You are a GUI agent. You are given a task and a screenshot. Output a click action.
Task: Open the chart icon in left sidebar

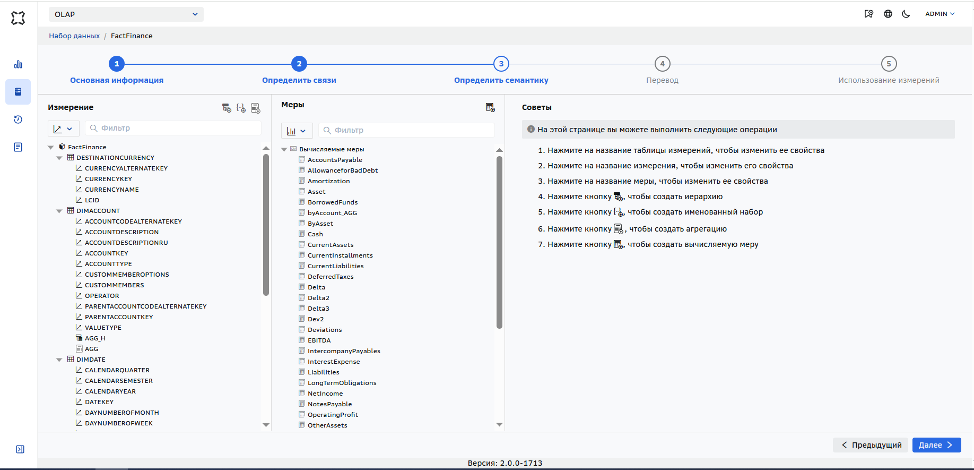[x=18, y=64]
